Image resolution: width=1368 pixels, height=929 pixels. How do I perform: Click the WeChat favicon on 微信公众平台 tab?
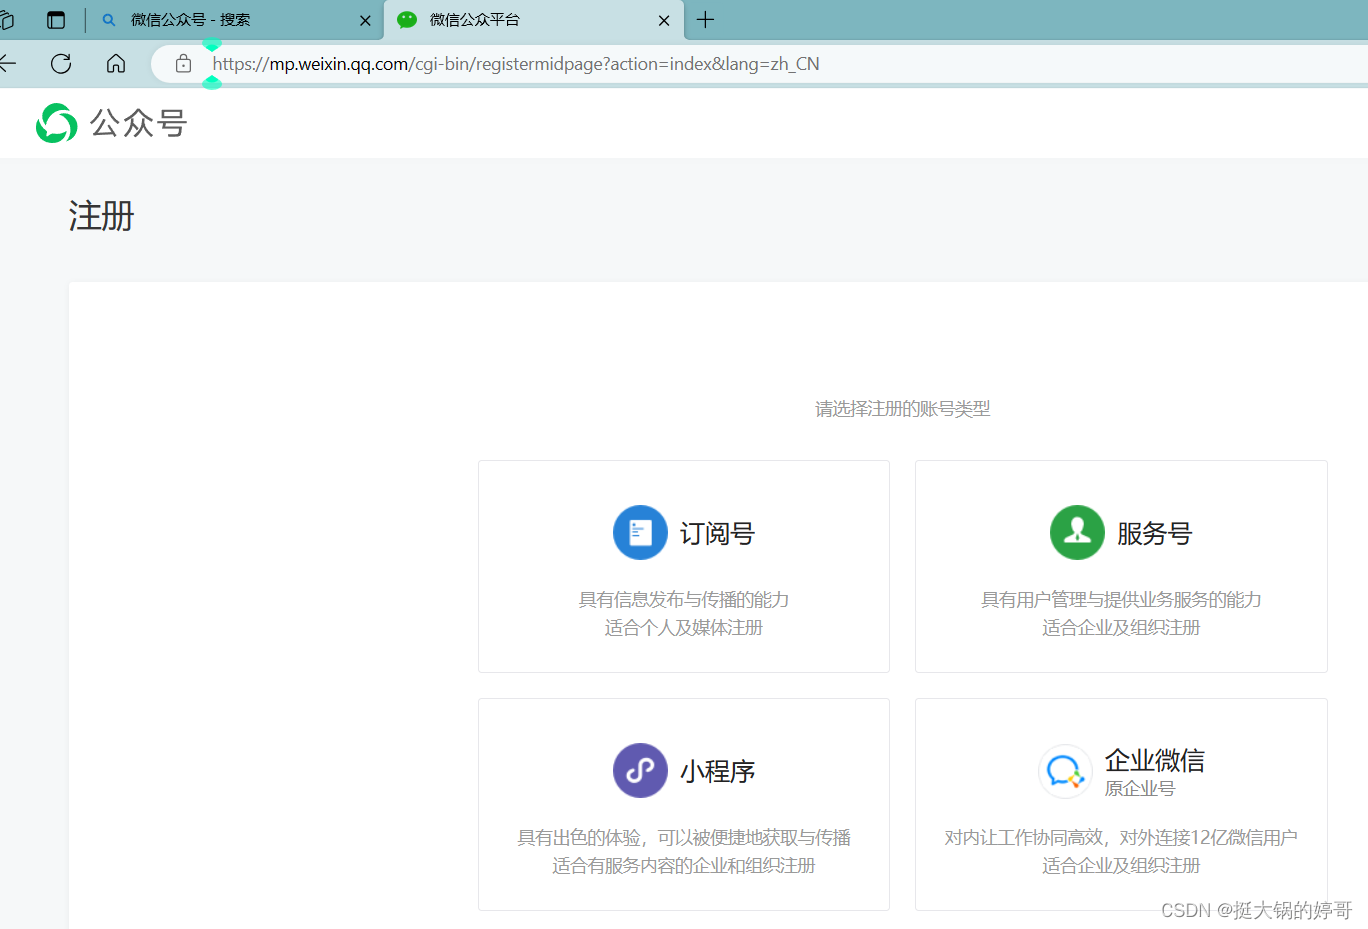pyautogui.click(x=407, y=20)
